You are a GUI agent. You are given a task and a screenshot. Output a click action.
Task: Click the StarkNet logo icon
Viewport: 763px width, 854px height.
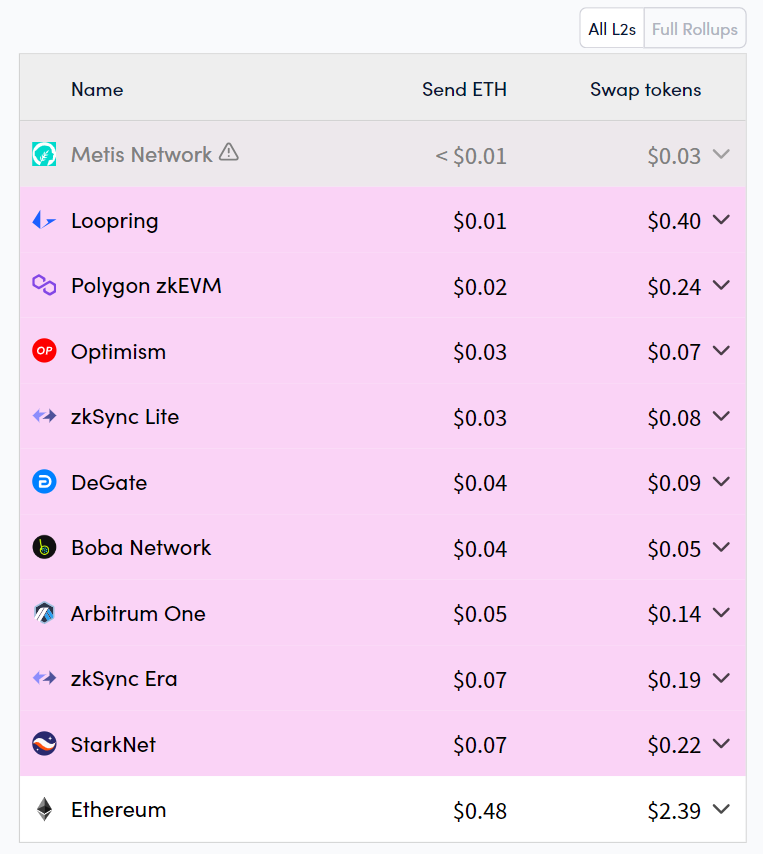point(44,744)
